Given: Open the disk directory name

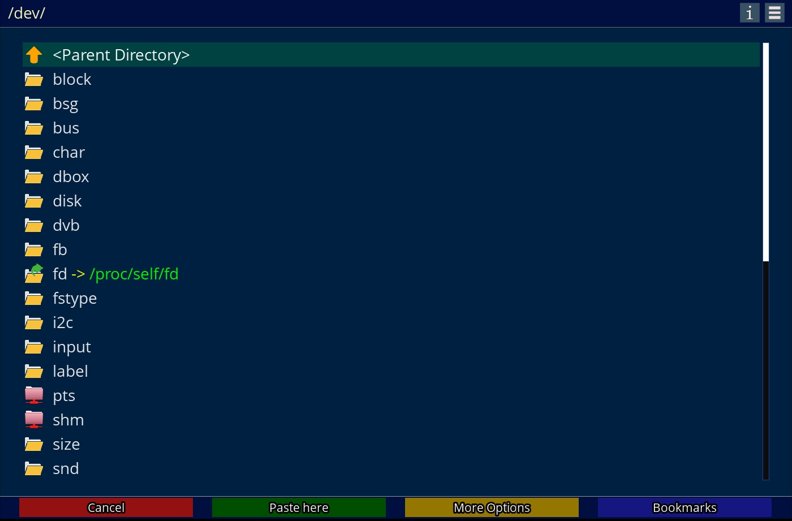Looking at the screenshot, I should tap(67, 201).
